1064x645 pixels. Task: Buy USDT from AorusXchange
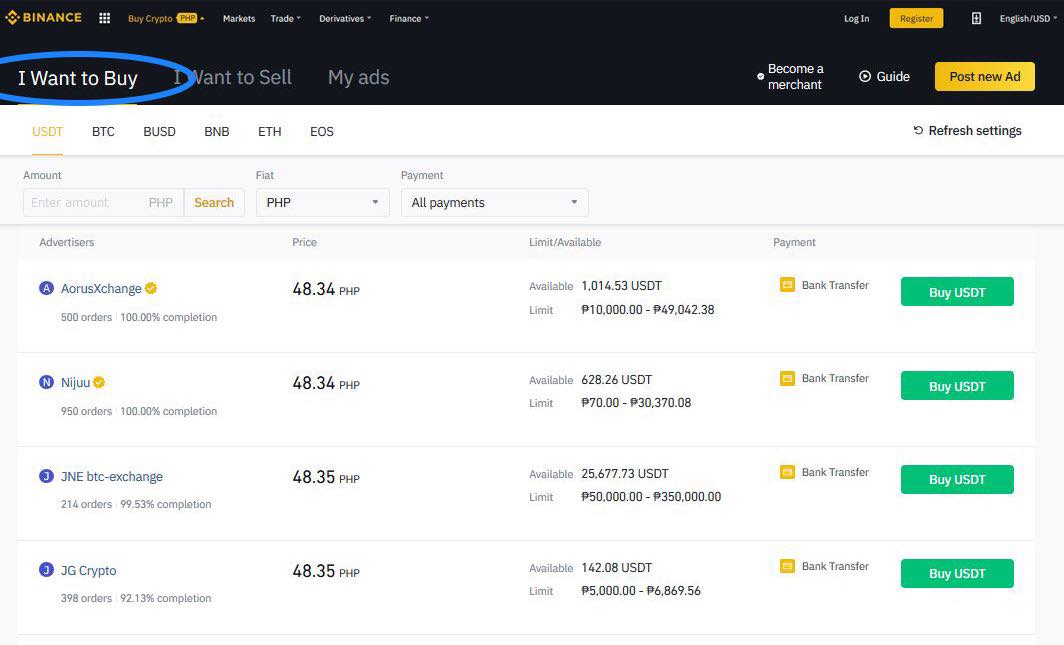tap(957, 292)
